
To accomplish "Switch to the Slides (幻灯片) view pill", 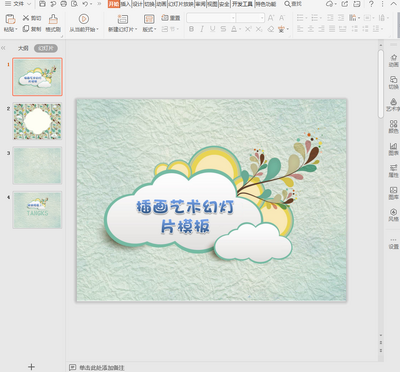I will pyautogui.click(x=46, y=49).
